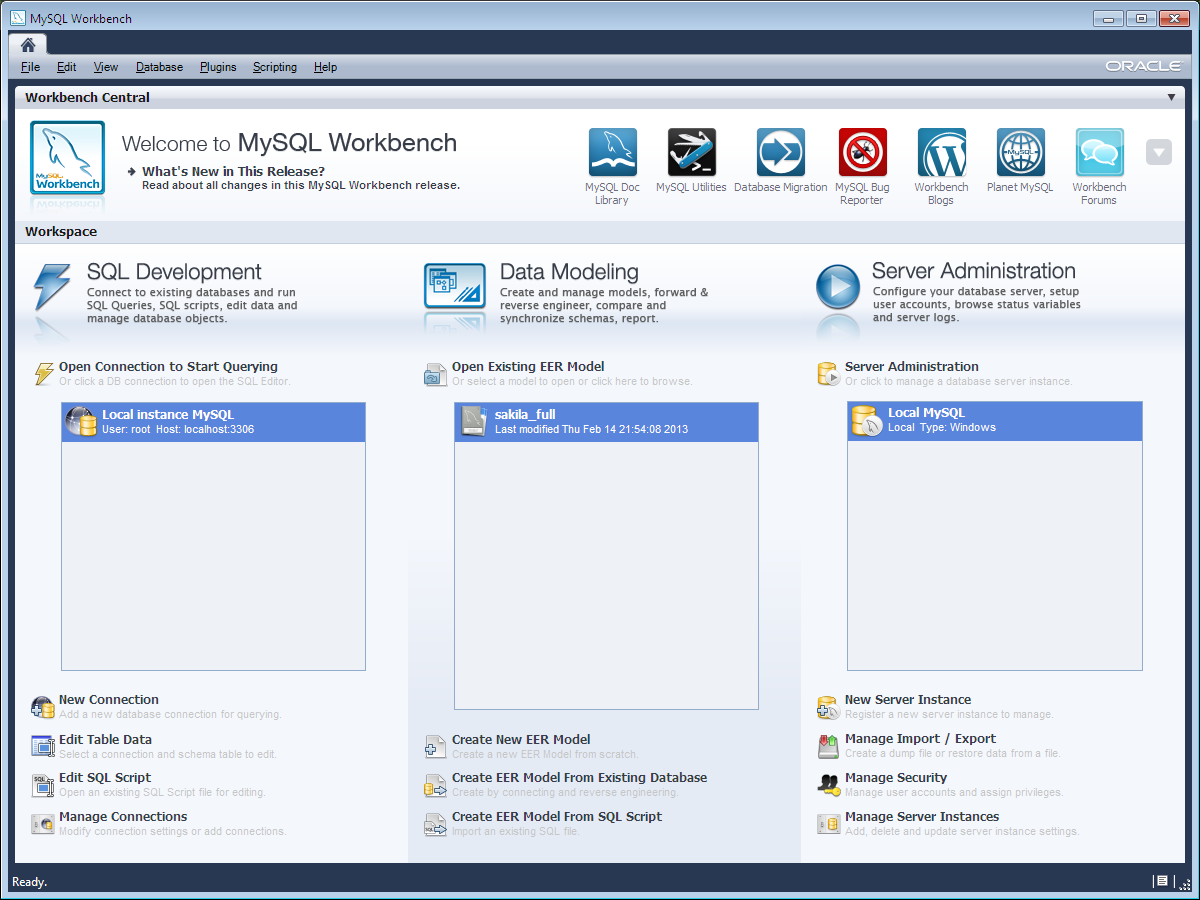The width and height of the screenshot is (1200, 900).
Task: Click the Edit Table Data link
Action: pos(105,739)
